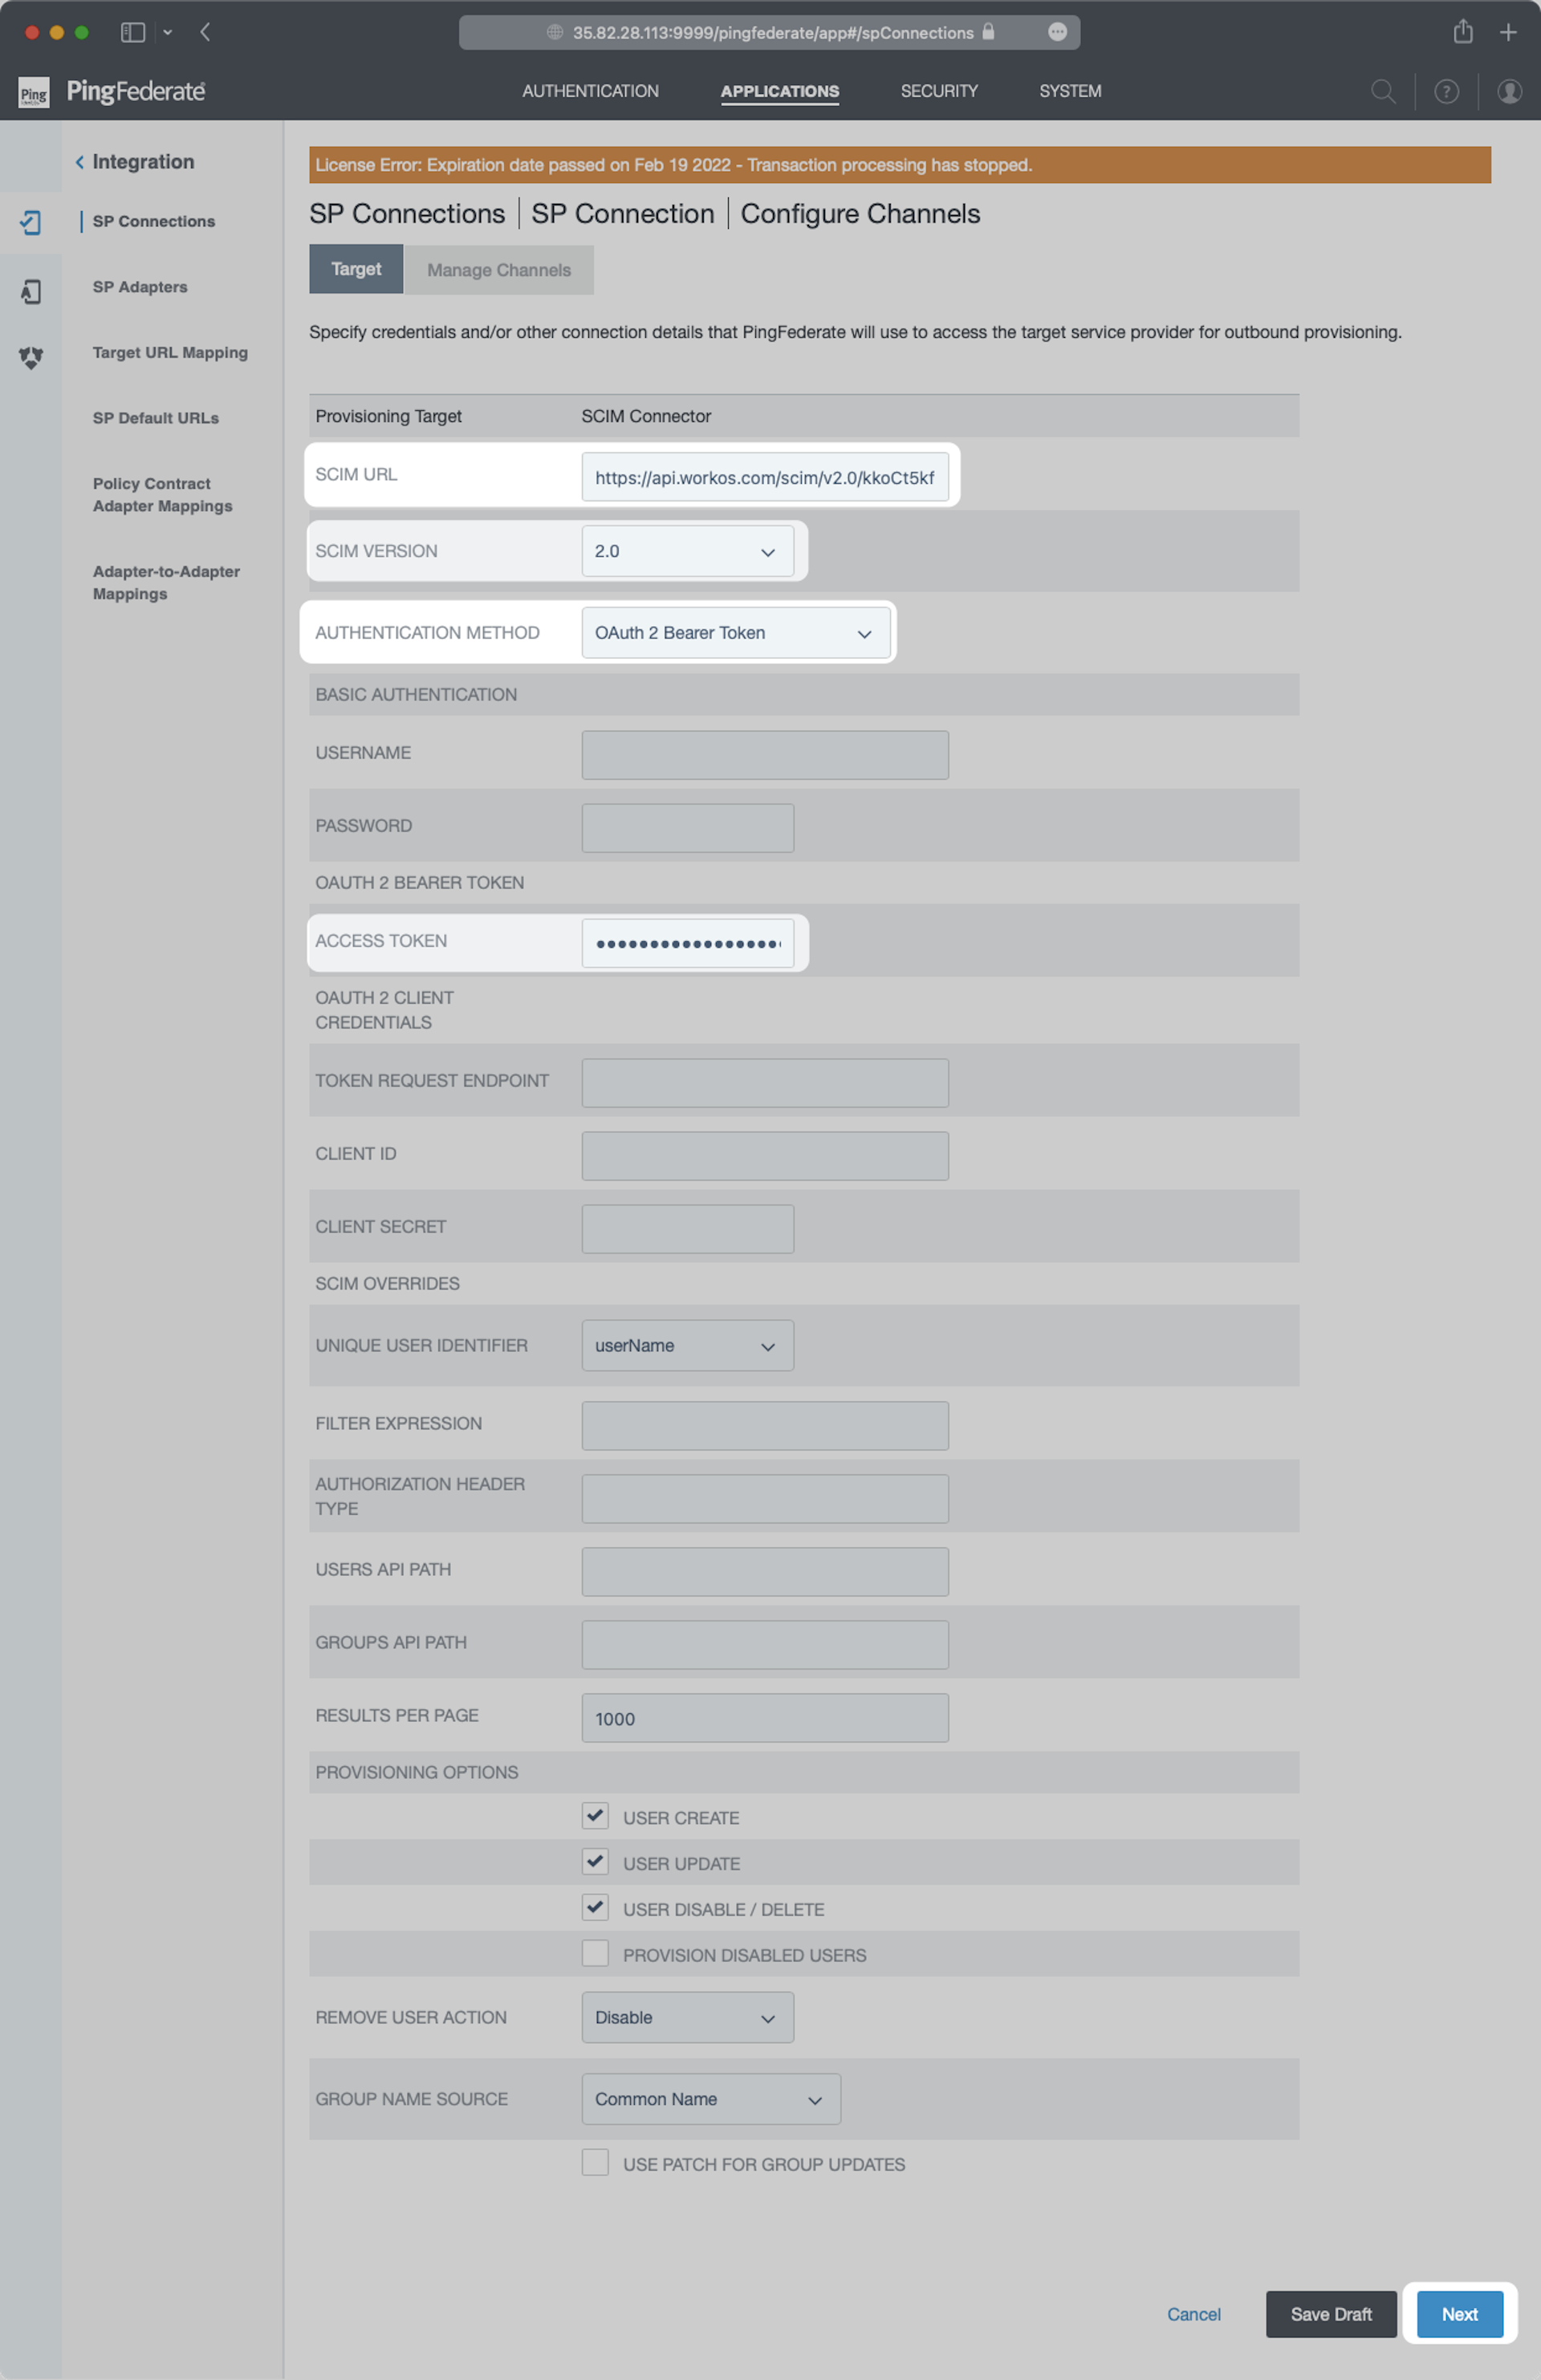This screenshot has width=1541, height=2380.
Task: Enable PROVISION DISABLED USERS checkbox
Action: (595, 1953)
